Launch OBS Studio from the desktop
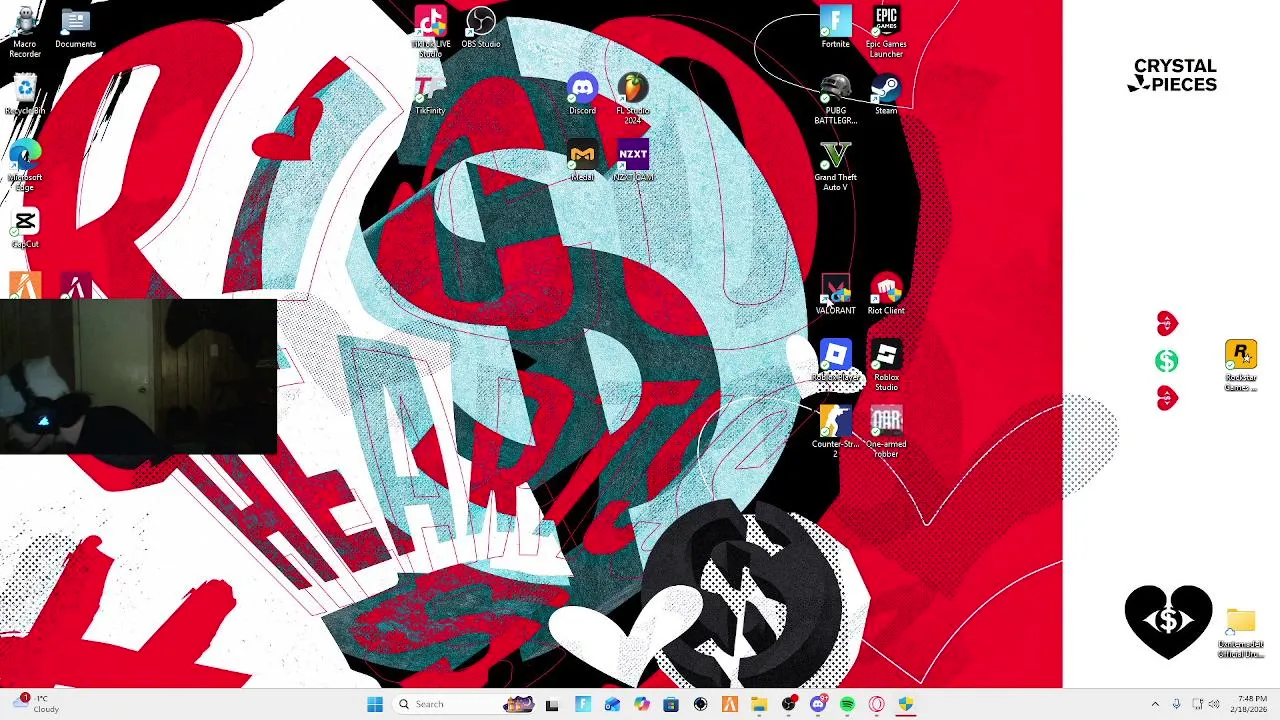Viewport: 1280px width, 720px height. [x=481, y=28]
